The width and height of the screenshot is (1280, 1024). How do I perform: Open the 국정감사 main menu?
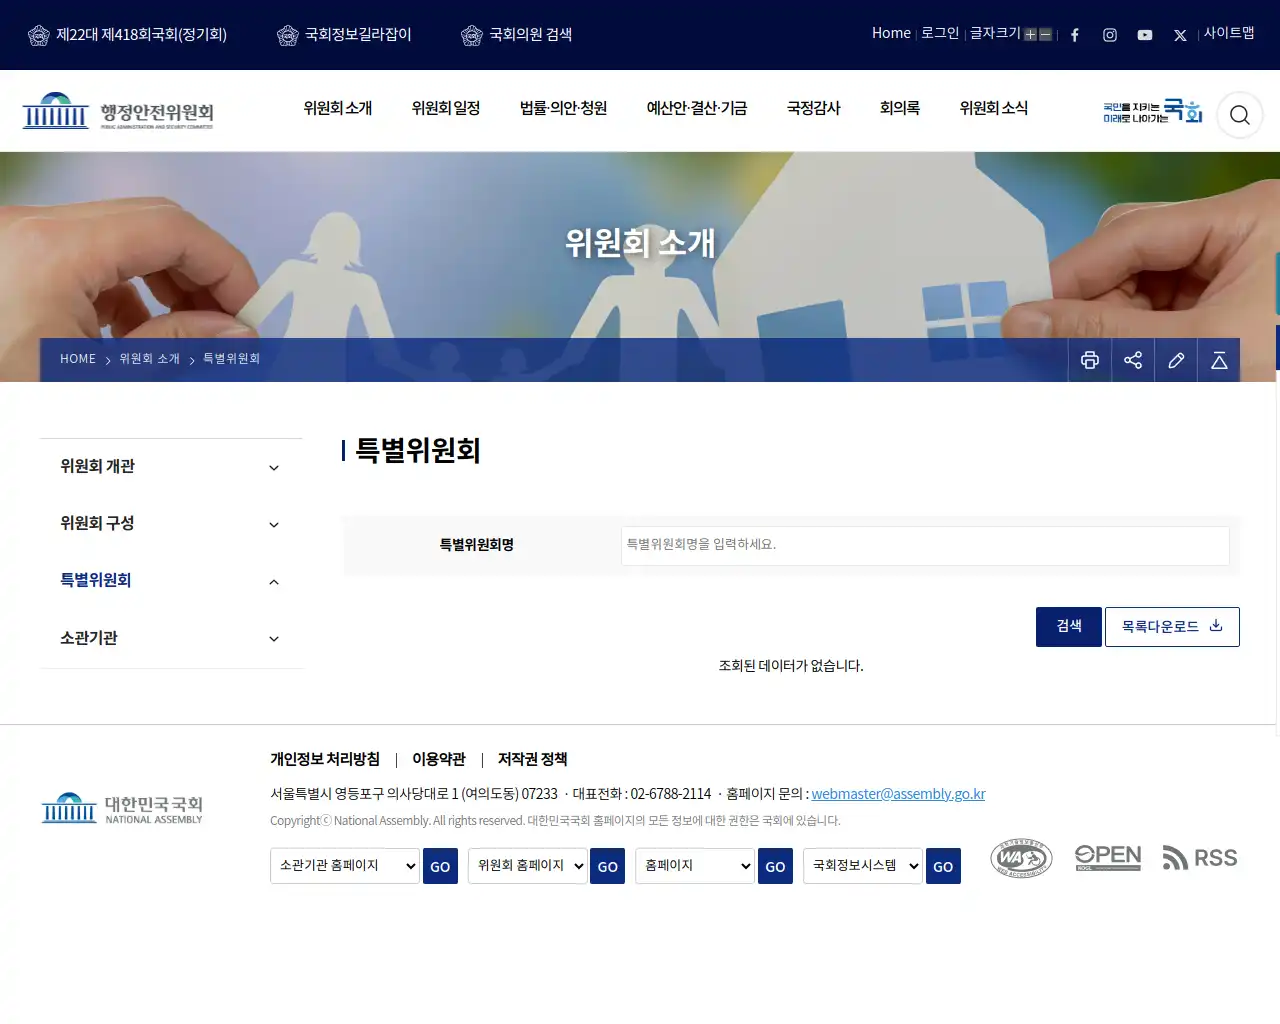coord(814,108)
